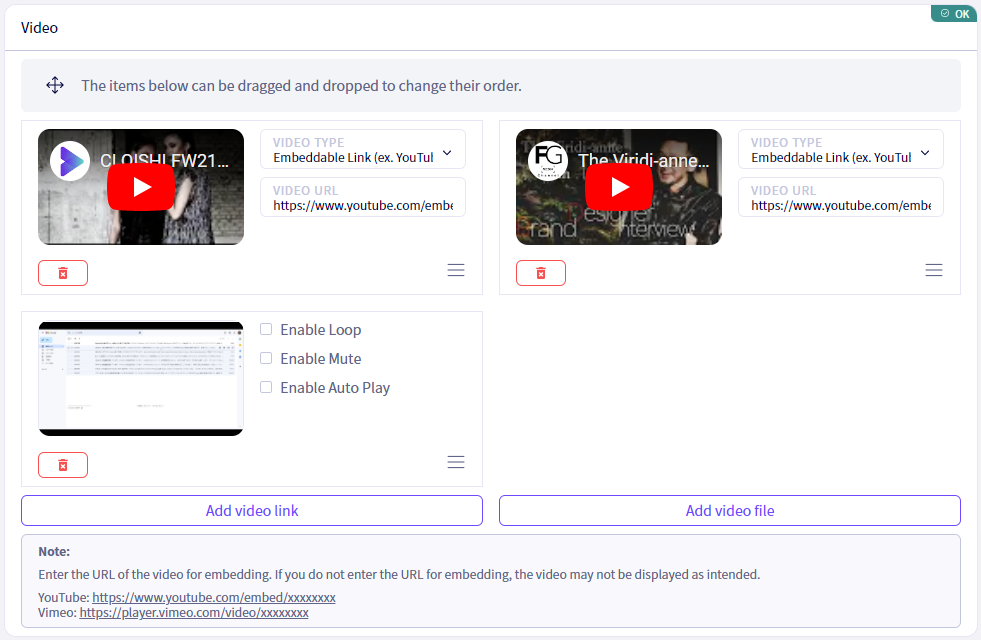Click the Video URL field of first video

coord(363,198)
